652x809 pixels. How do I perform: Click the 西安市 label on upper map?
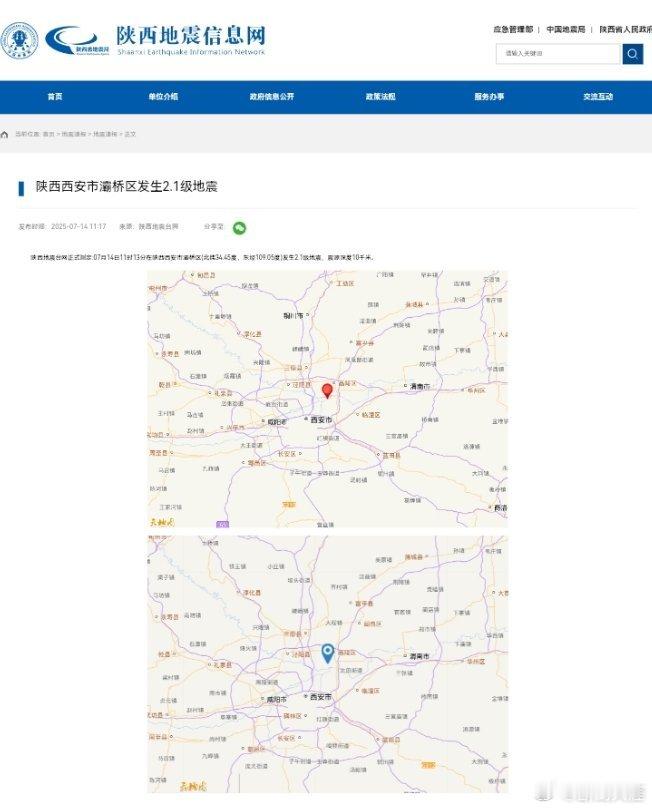point(321,420)
